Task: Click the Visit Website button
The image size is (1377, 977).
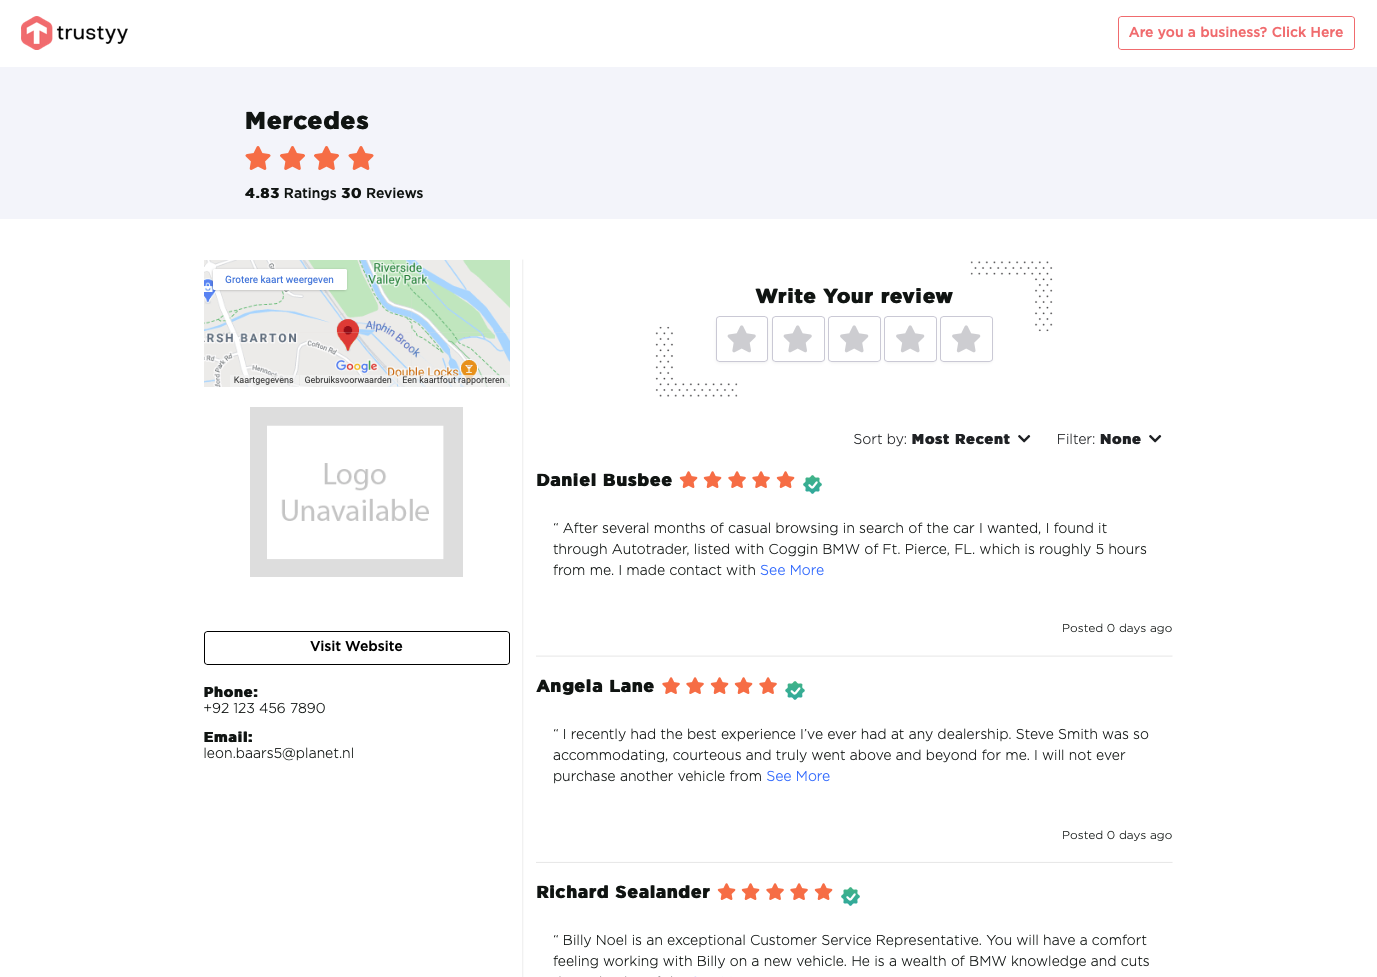Action: click(357, 647)
